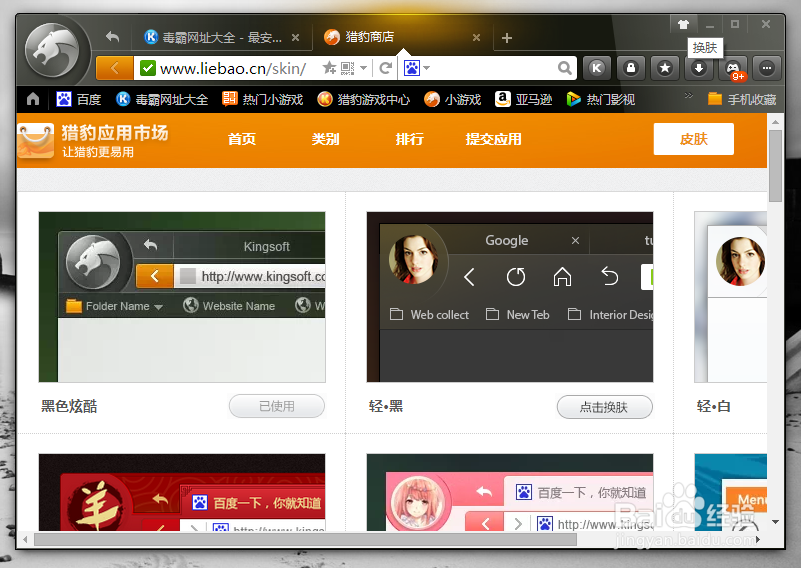Open the 亚马逊 bookmark
The width and height of the screenshot is (801, 568).
(524, 99)
